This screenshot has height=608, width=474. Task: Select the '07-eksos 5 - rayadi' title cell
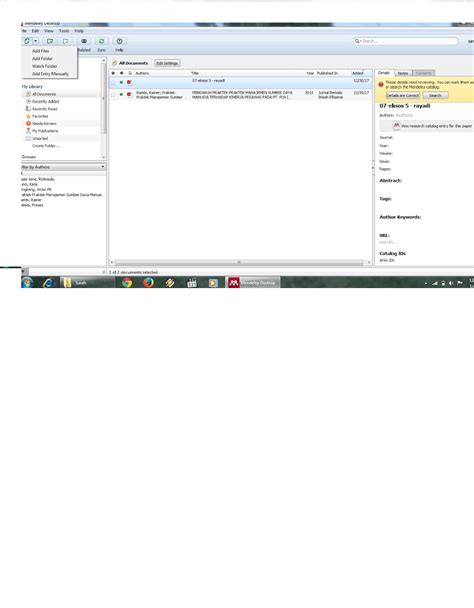208,81
